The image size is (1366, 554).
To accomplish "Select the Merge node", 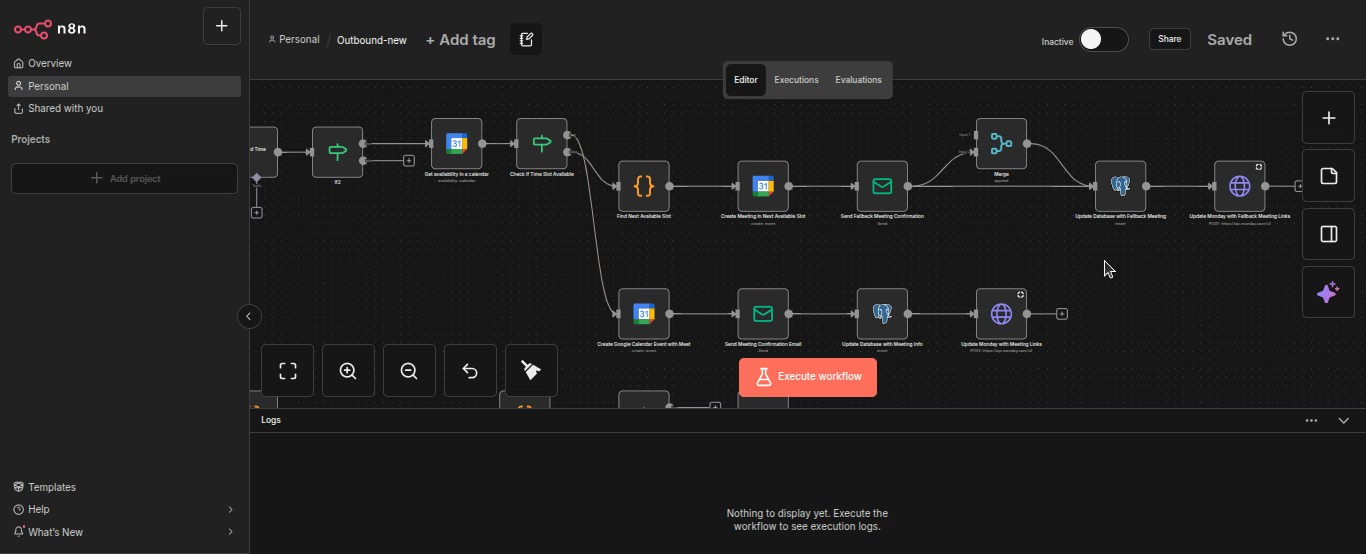I will (x=1001, y=144).
